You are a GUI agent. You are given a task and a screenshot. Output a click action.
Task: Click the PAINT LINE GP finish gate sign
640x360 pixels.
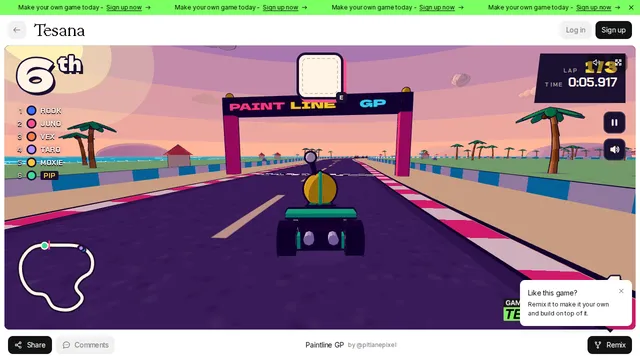[x=318, y=105]
